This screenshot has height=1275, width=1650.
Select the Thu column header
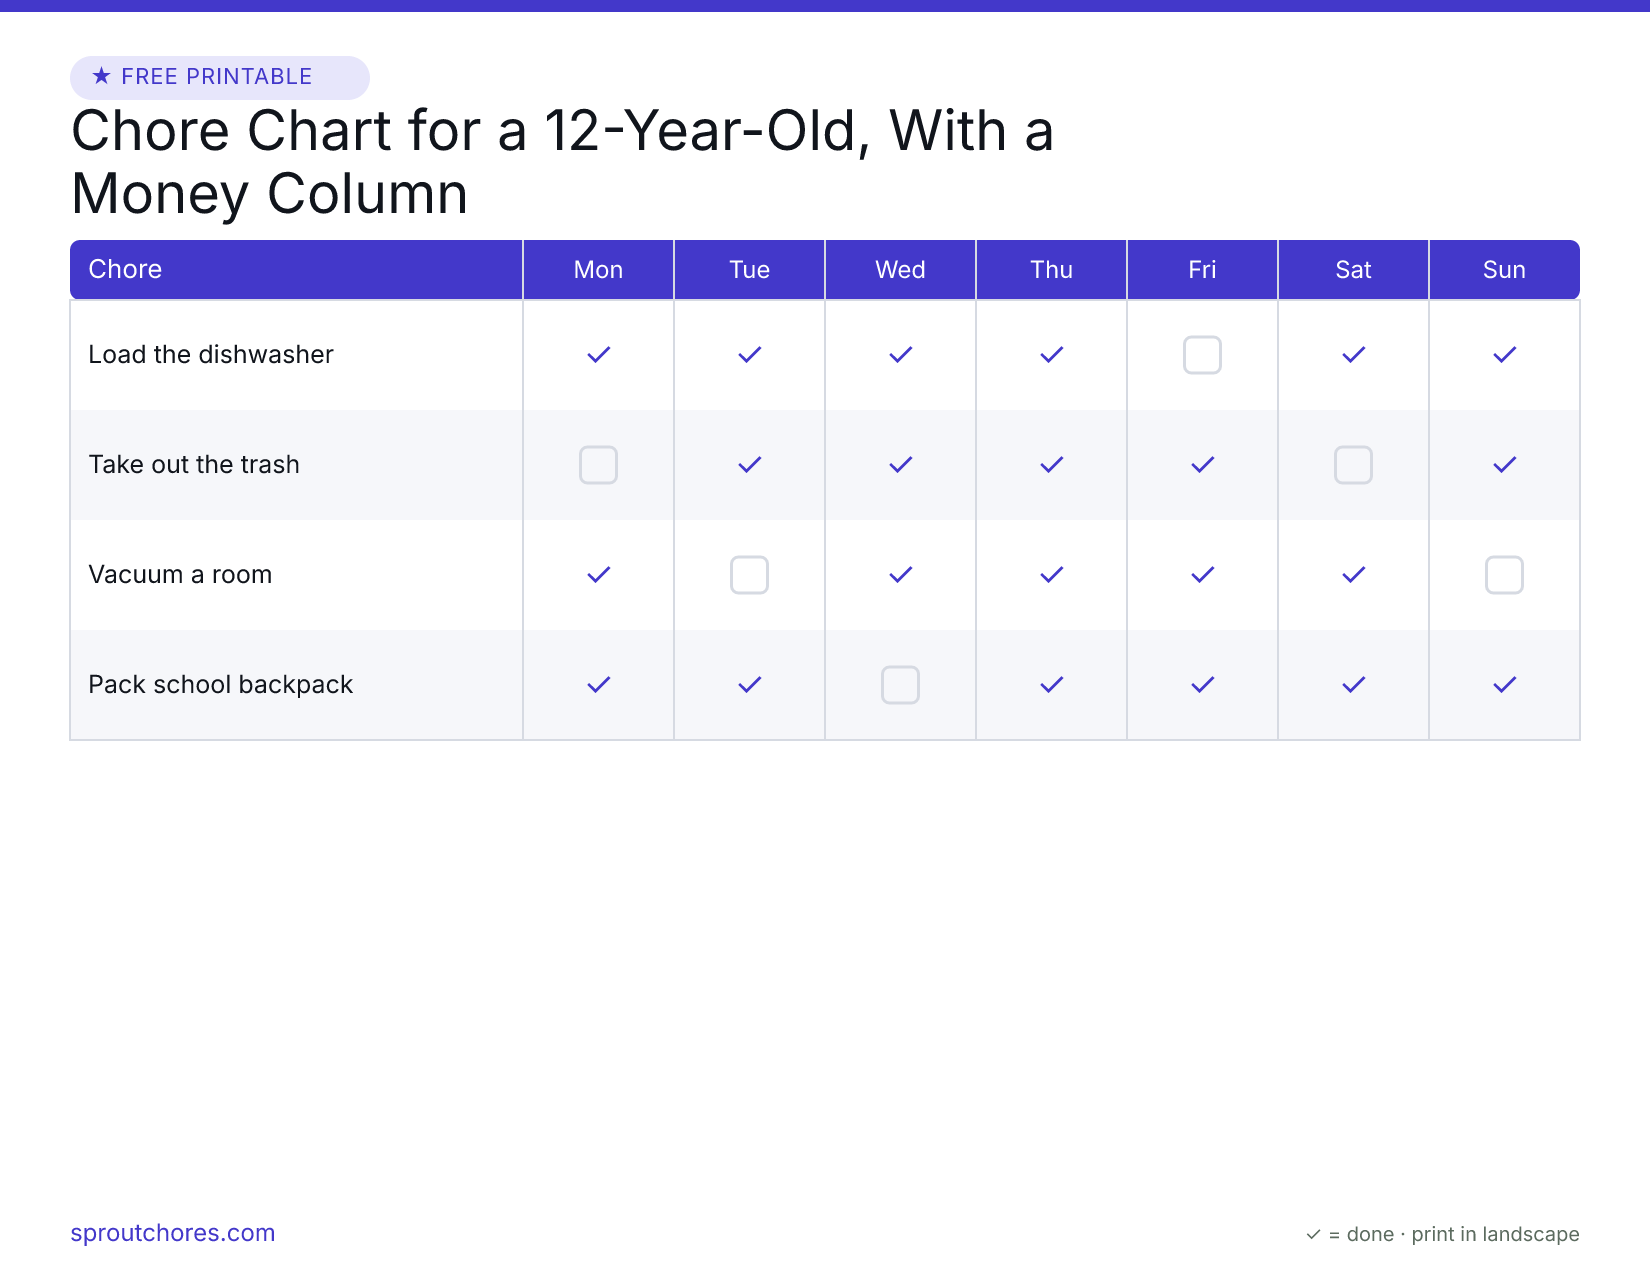[1051, 269]
